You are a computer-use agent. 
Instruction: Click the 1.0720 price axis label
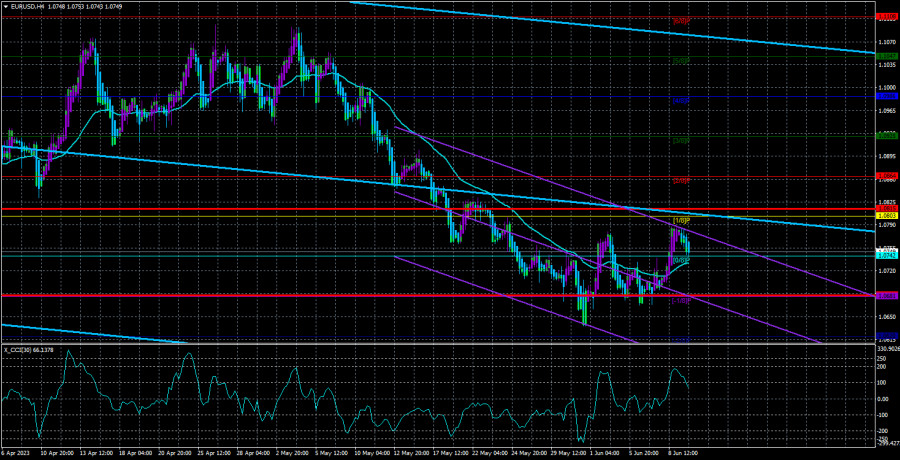887,270
